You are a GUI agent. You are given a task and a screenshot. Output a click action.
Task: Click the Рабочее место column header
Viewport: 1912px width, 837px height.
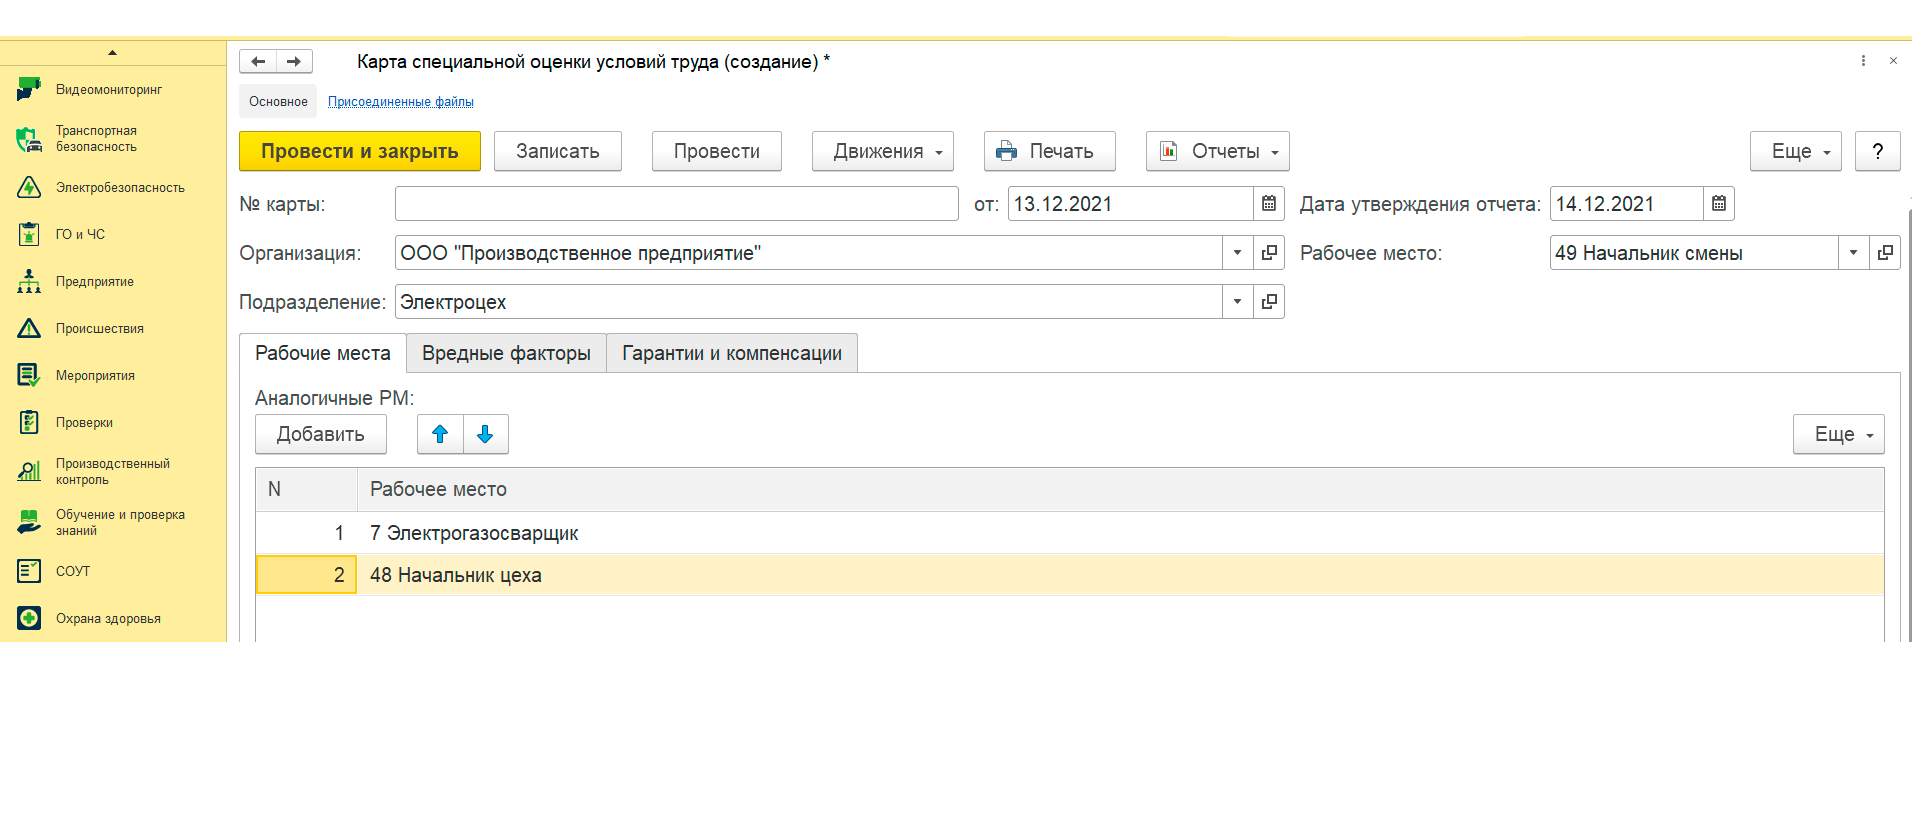[x=1121, y=489]
